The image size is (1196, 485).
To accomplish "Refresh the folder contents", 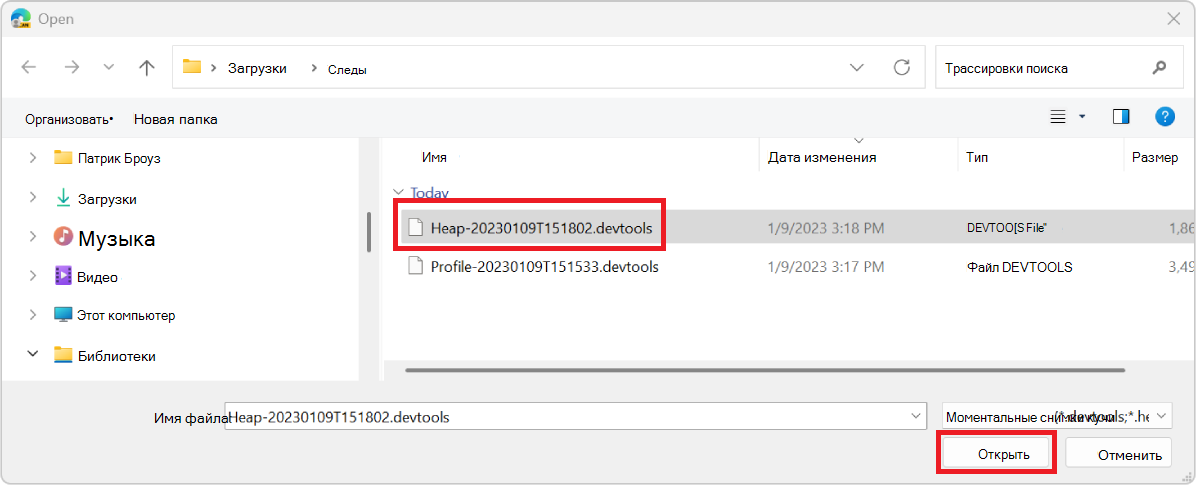I will tap(902, 67).
